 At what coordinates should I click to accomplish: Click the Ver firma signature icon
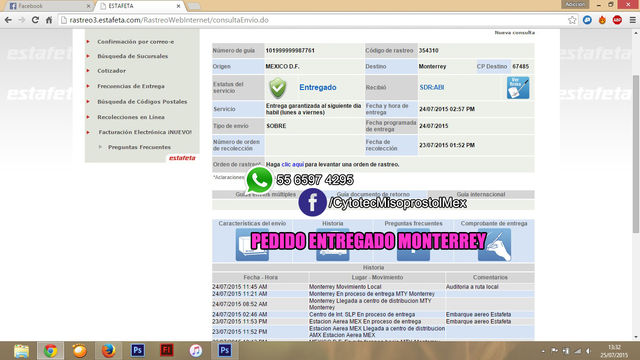coord(518,87)
